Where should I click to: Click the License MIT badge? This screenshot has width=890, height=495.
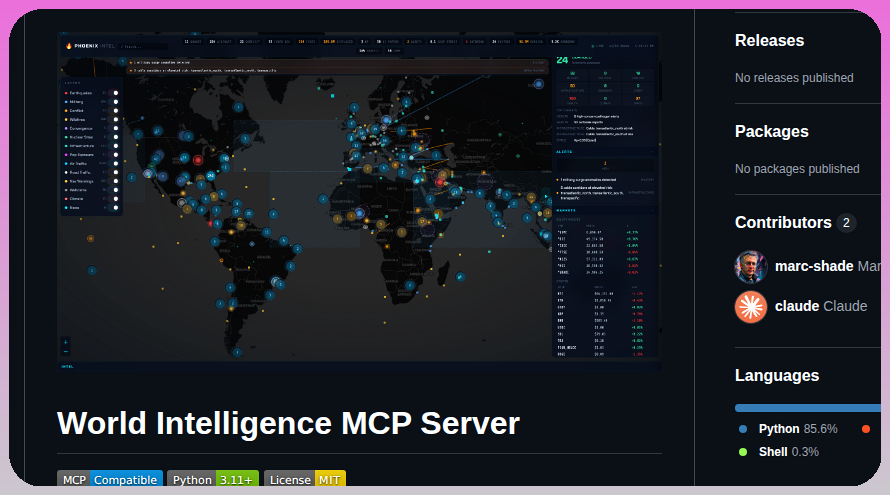(x=305, y=479)
